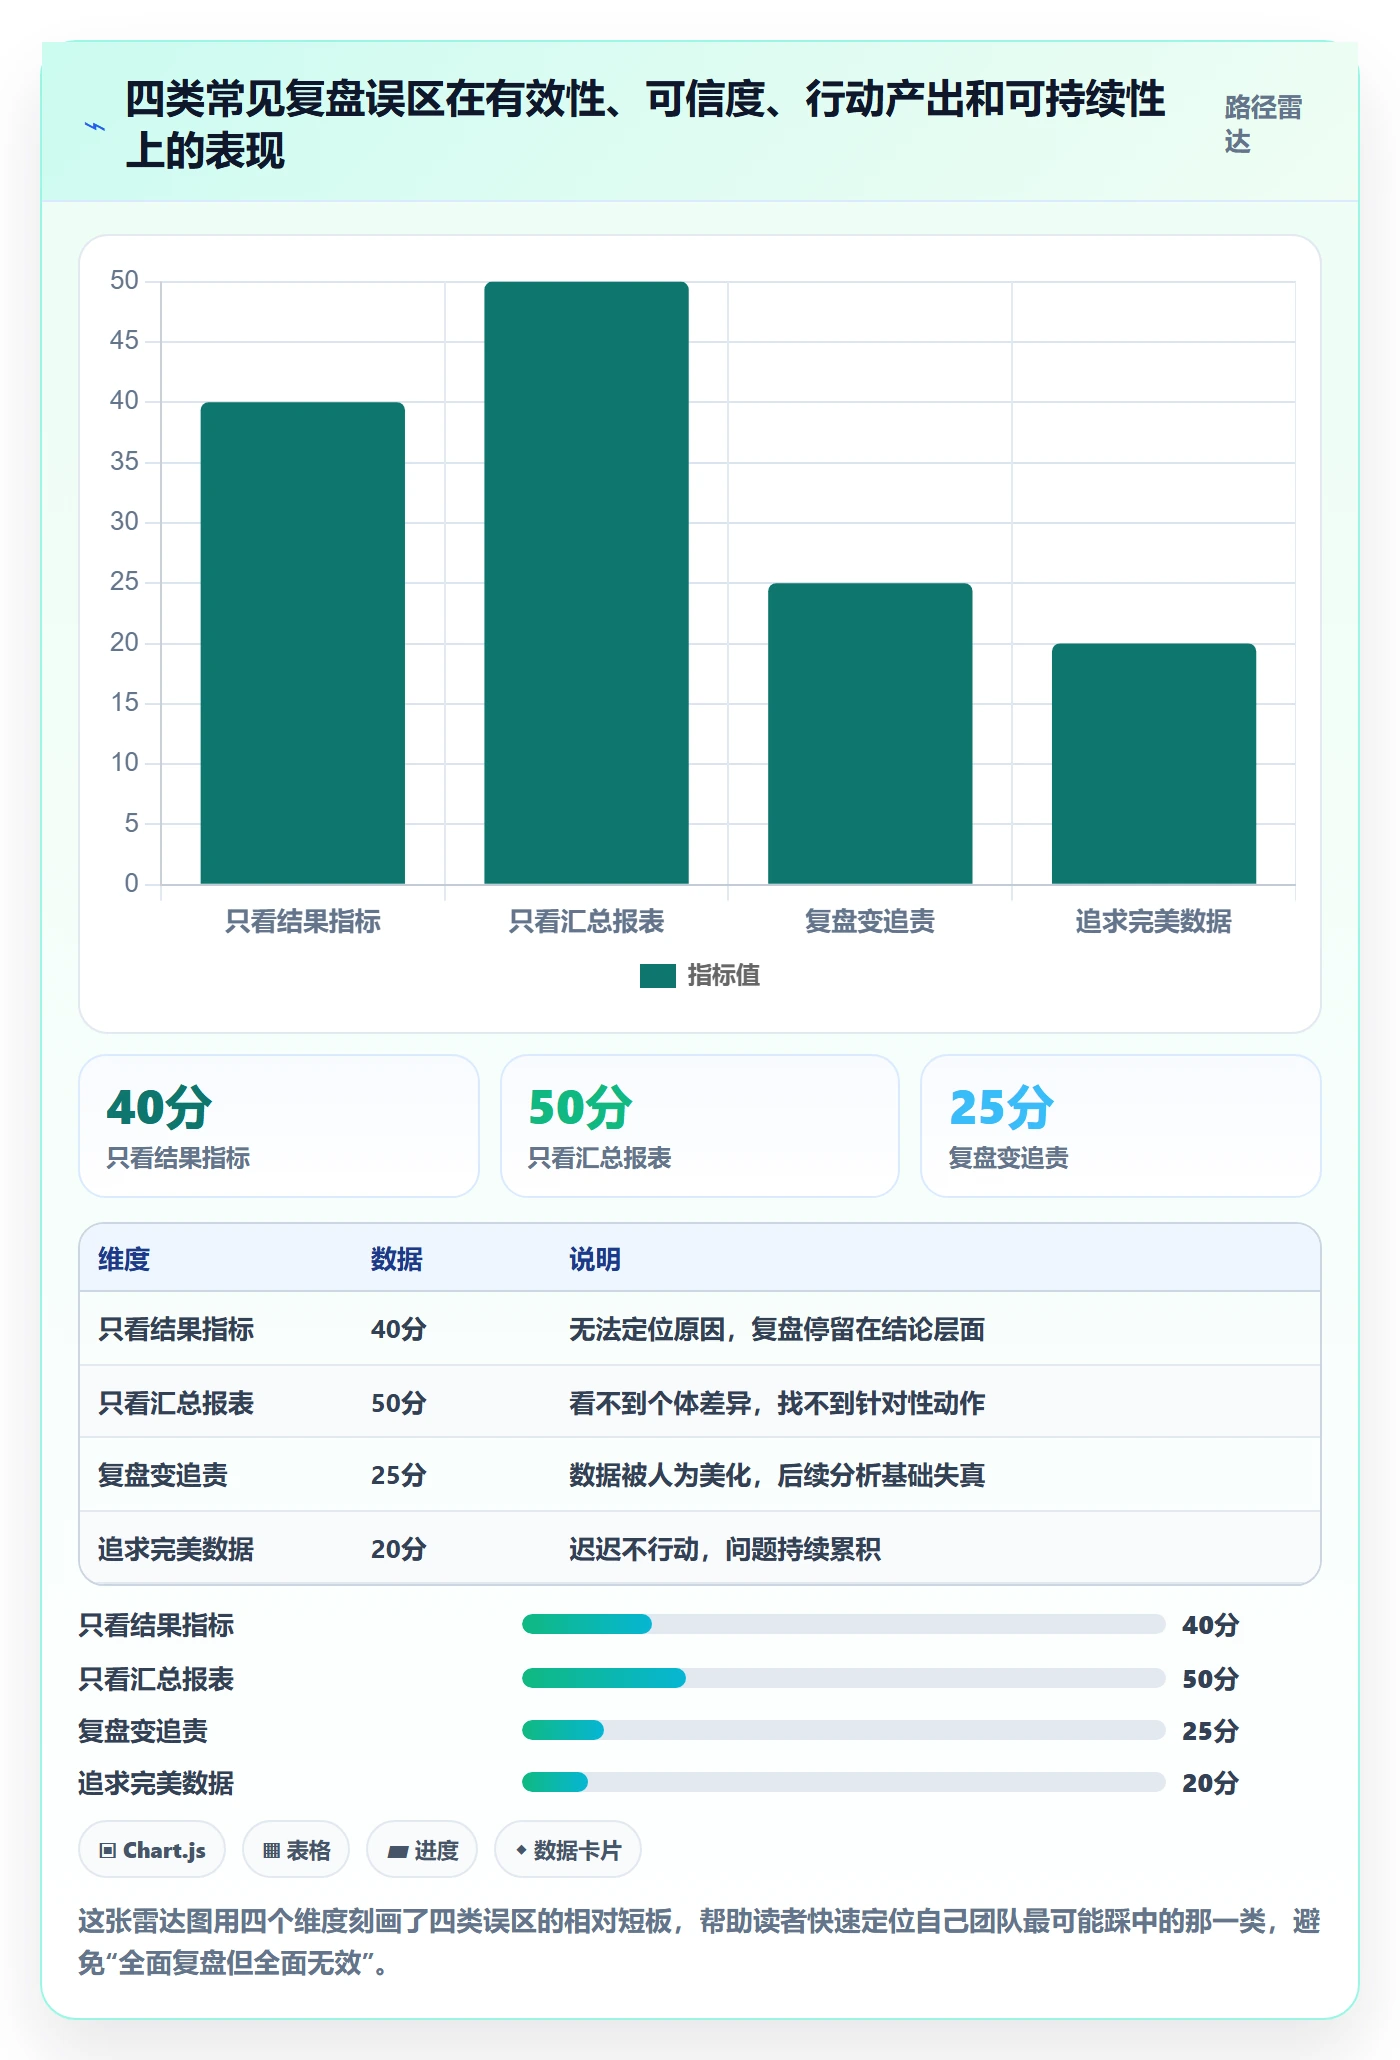
Task: Click the y-axis label 50
Action: pyautogui.click(x=124, y=280)
